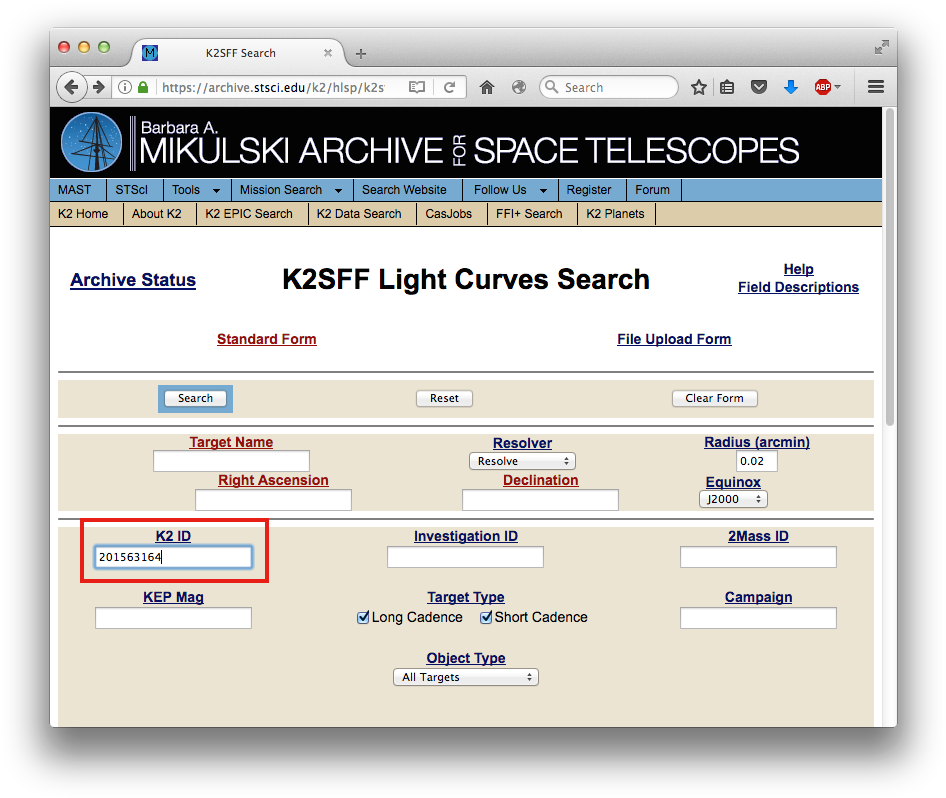Bookmark the page with the star icon
This screenshot has height=798, width=946.
(x=698, y=87)
